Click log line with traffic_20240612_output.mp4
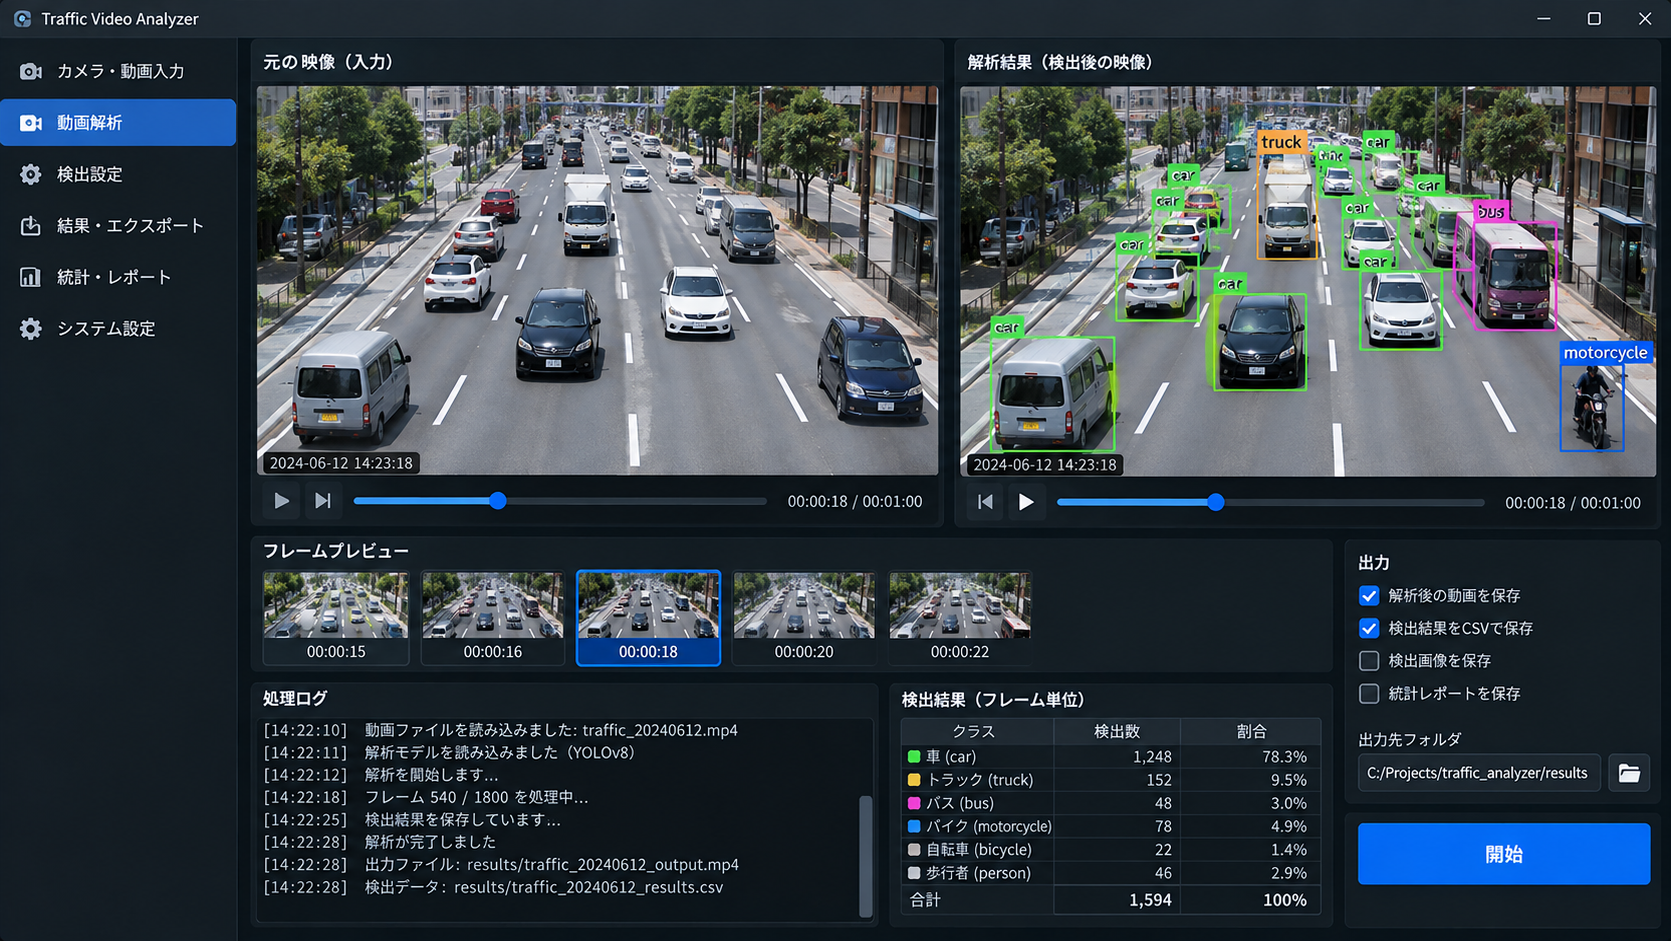1671x941 pixels. (x=501, y=865)
